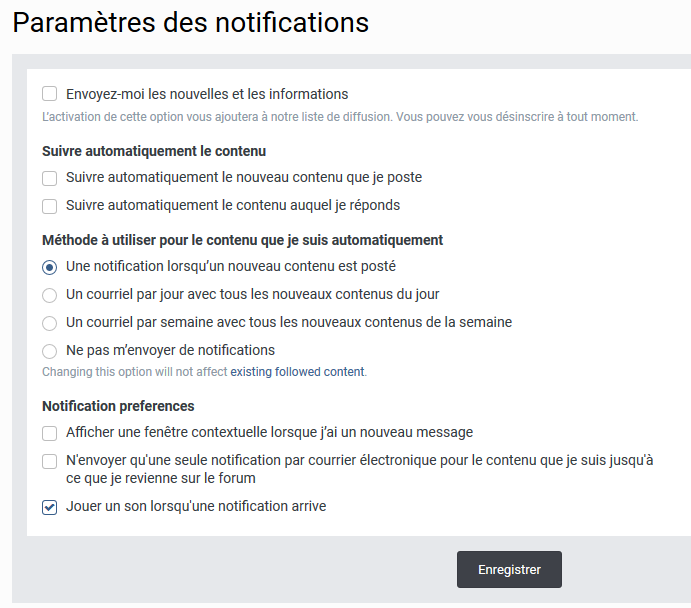Viewport: 691px width, 608px height.
Task: Click the 'Envoyez-moi les nouvelles et les informations' label text
Action: 207,94
